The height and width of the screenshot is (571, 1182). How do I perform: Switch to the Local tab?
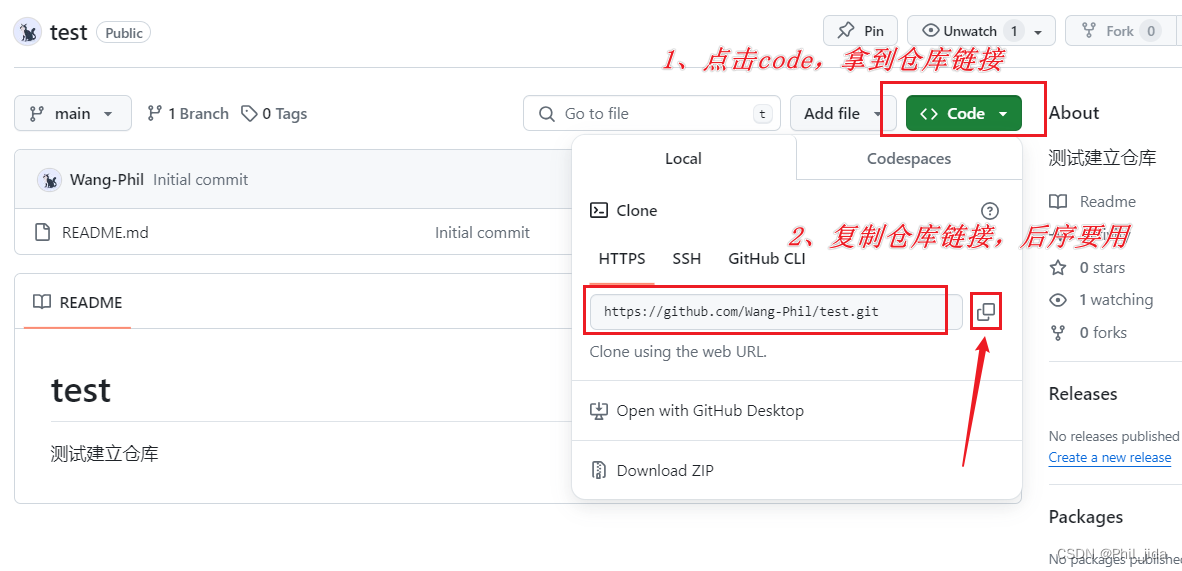pyautogui.click(x=683, y=158)
